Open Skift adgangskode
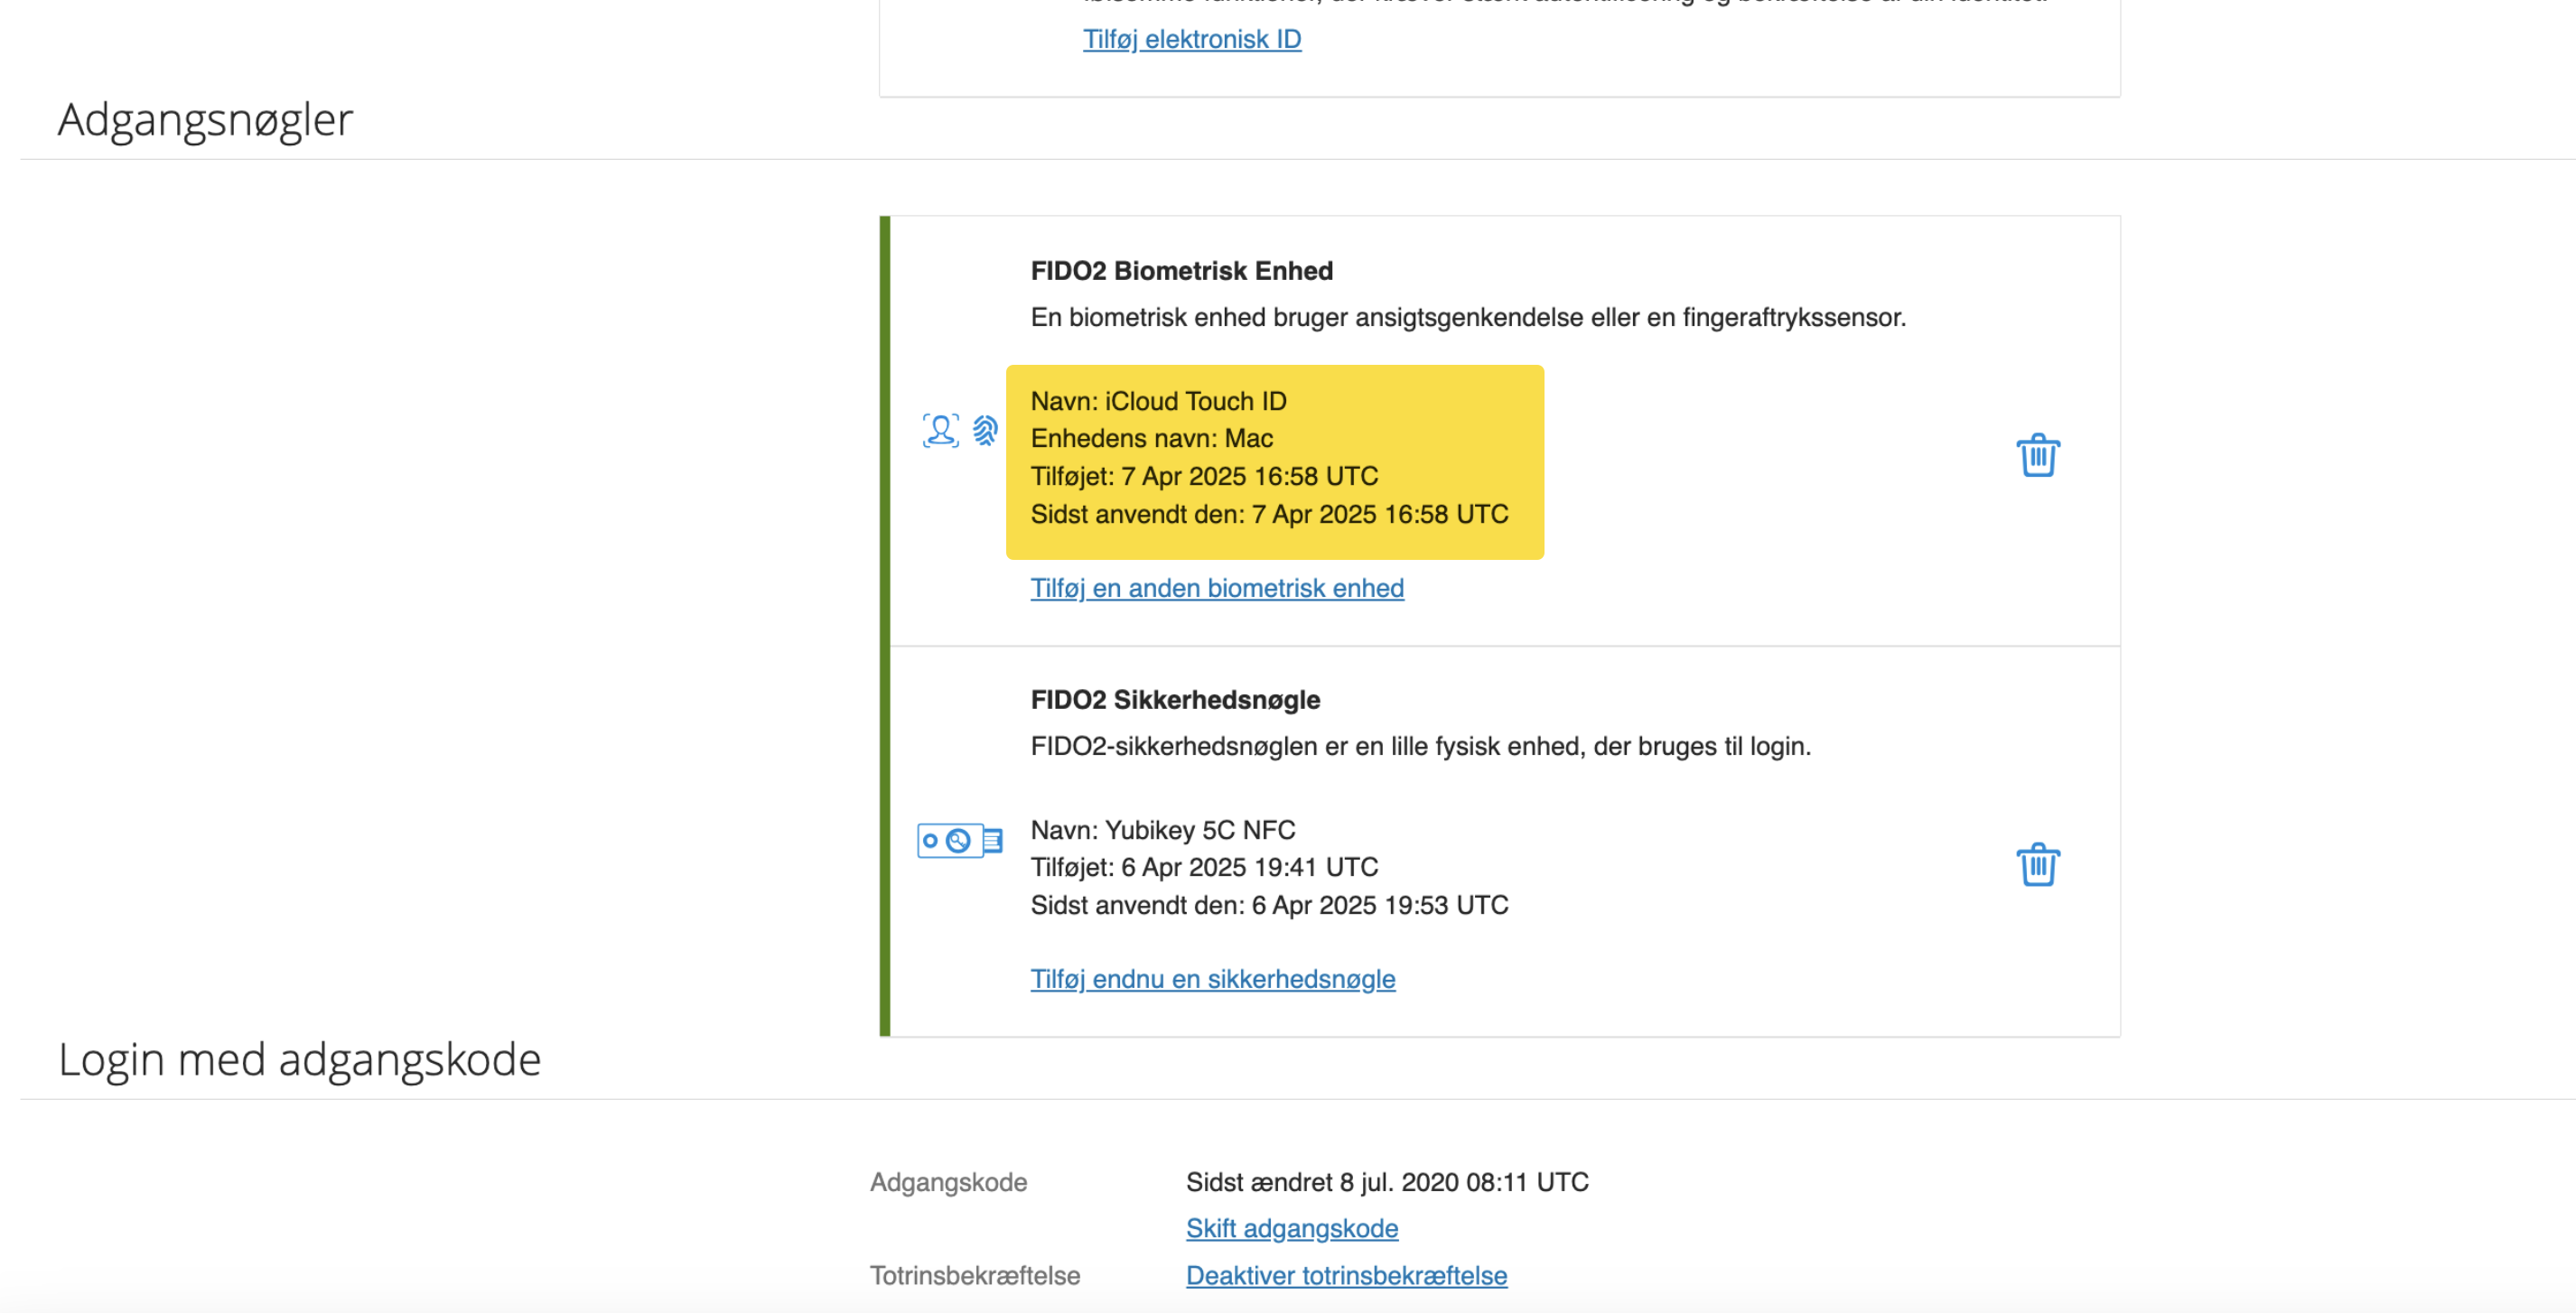 [1291, 1228]
